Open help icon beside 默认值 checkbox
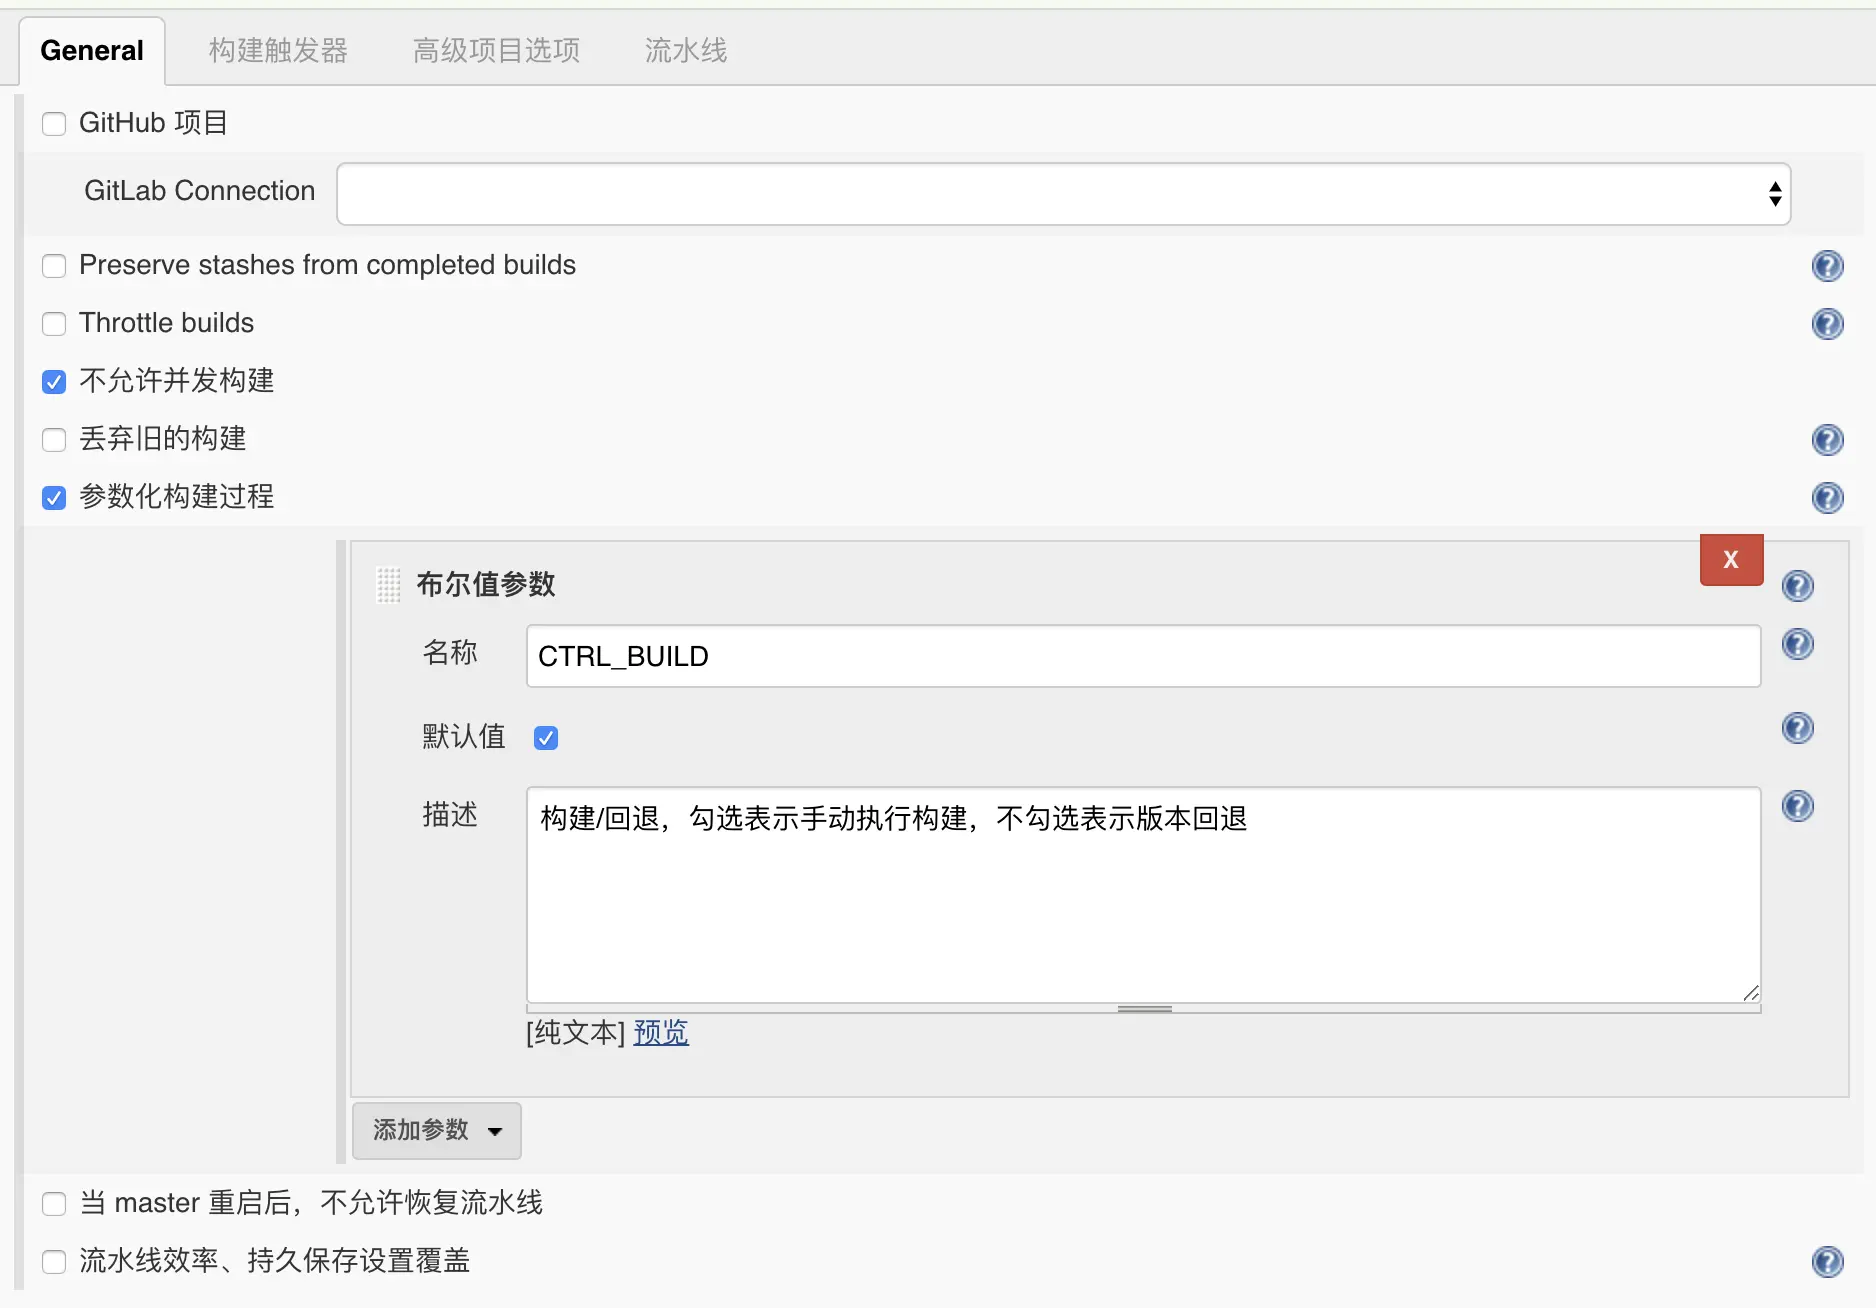The width and height of the screenshot is (1876, 1308). pyautogui.click(x=1797, y=728)
